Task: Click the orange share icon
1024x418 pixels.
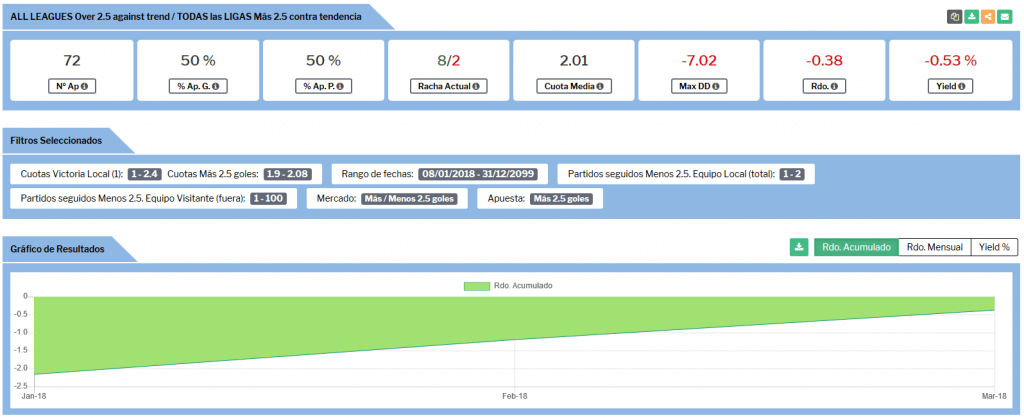Action: click(988, 17)
